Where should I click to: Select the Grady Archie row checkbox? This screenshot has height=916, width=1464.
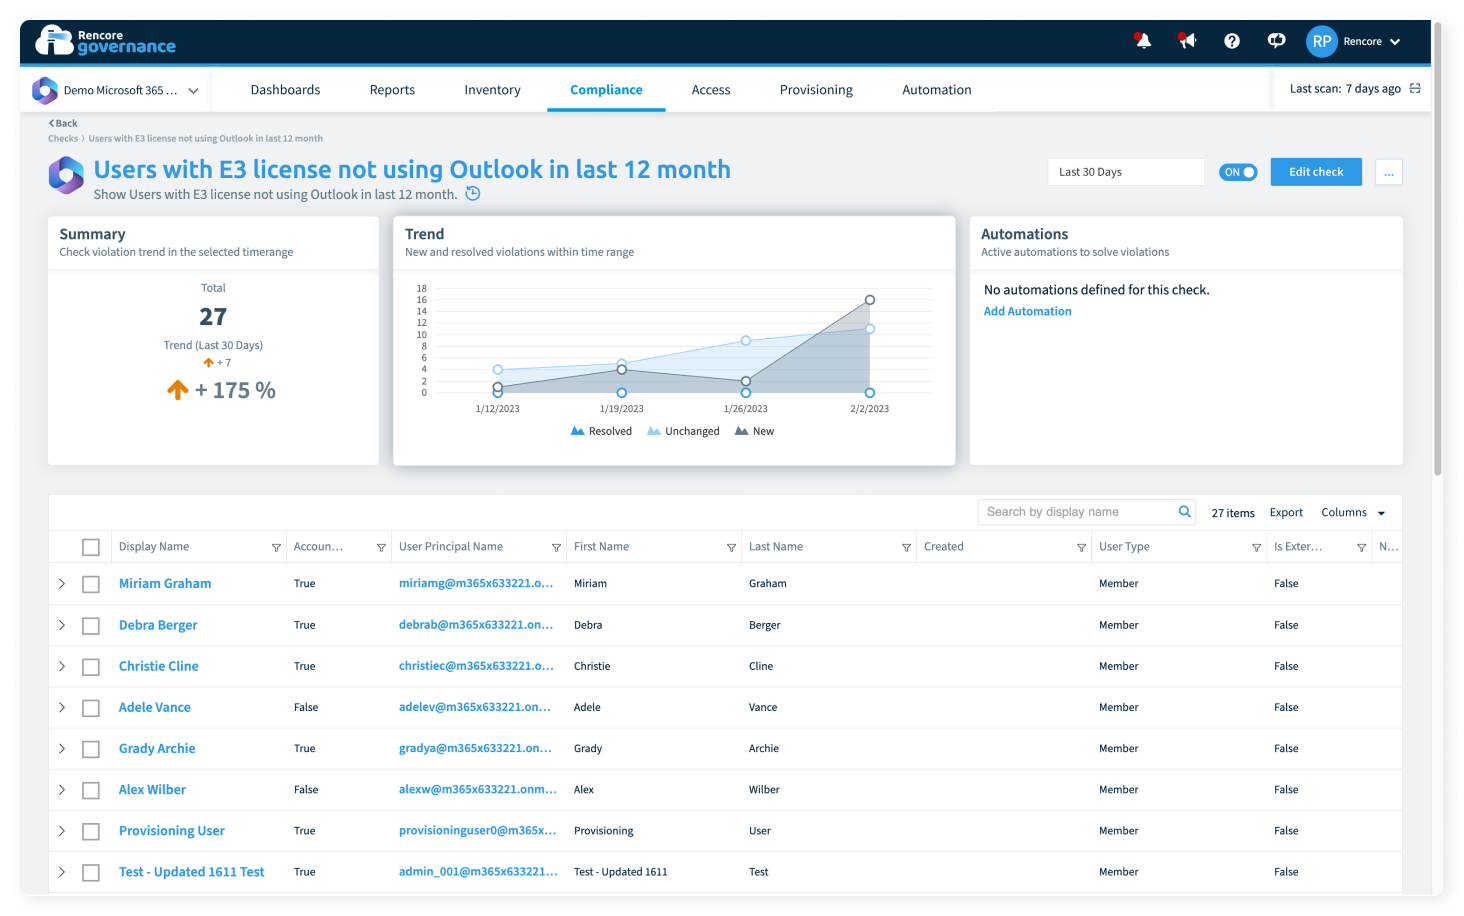click(91, 749)
